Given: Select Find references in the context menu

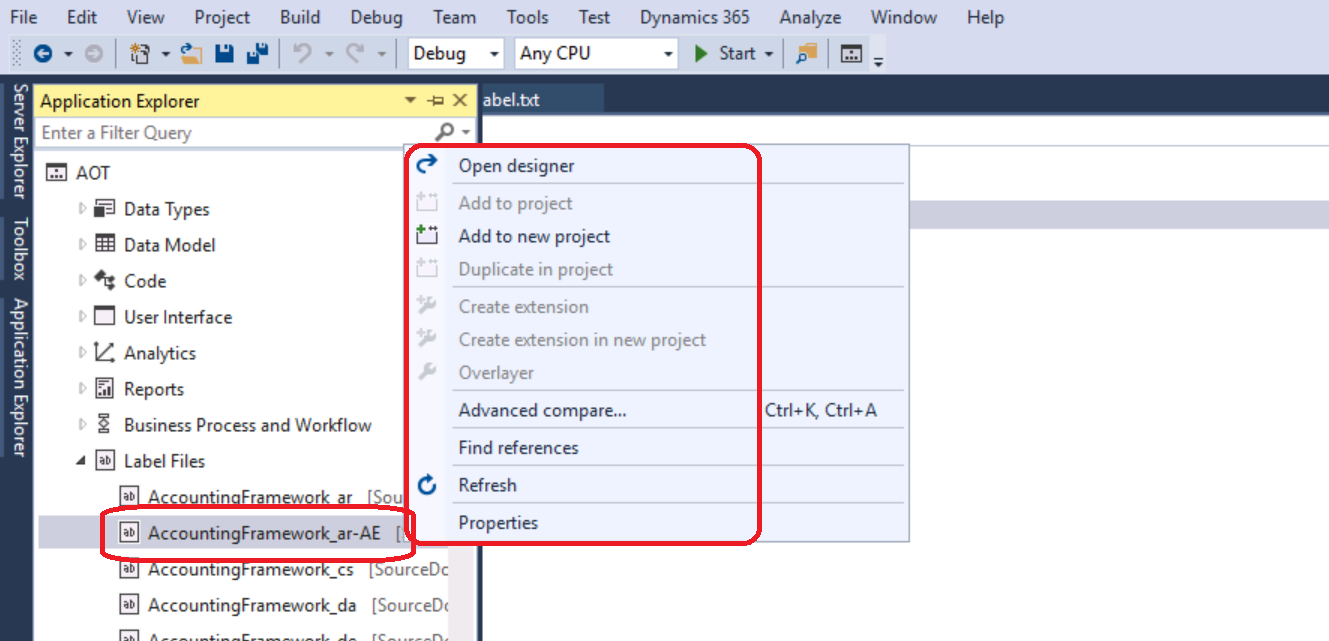Looking at the screenshot, I should point(518,447).
